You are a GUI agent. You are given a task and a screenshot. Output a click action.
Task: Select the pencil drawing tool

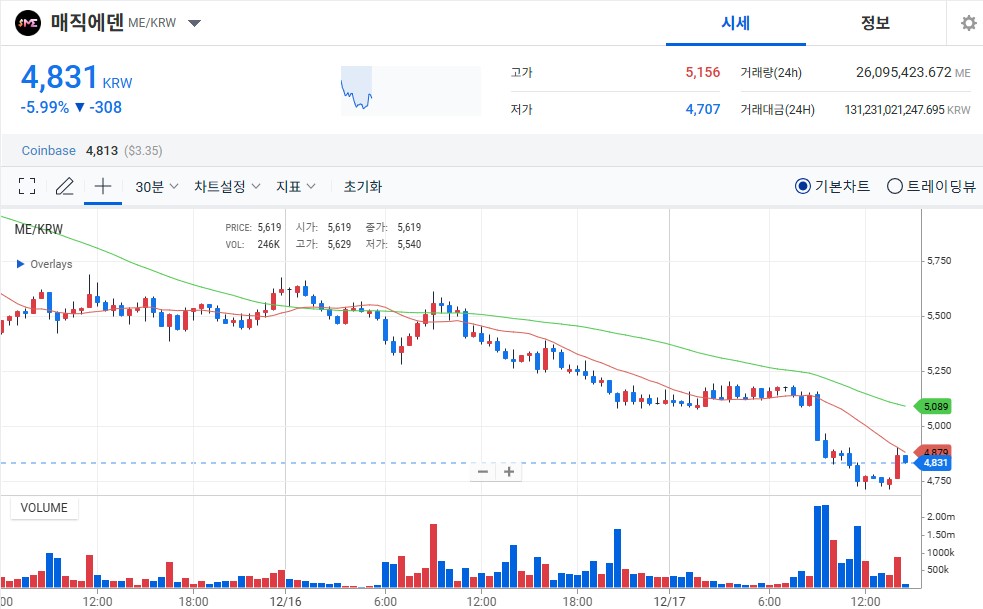coord(64,185)
